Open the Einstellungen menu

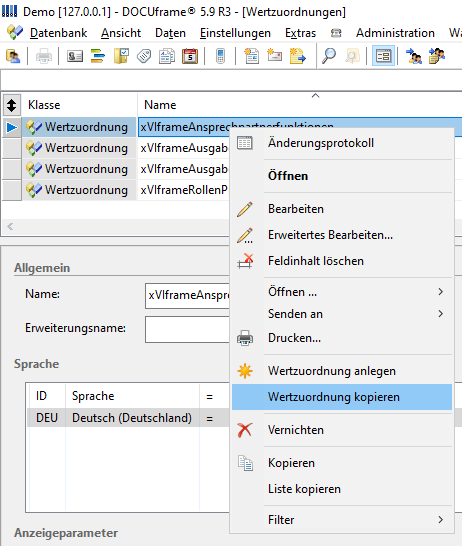click(x=235, y=33)
